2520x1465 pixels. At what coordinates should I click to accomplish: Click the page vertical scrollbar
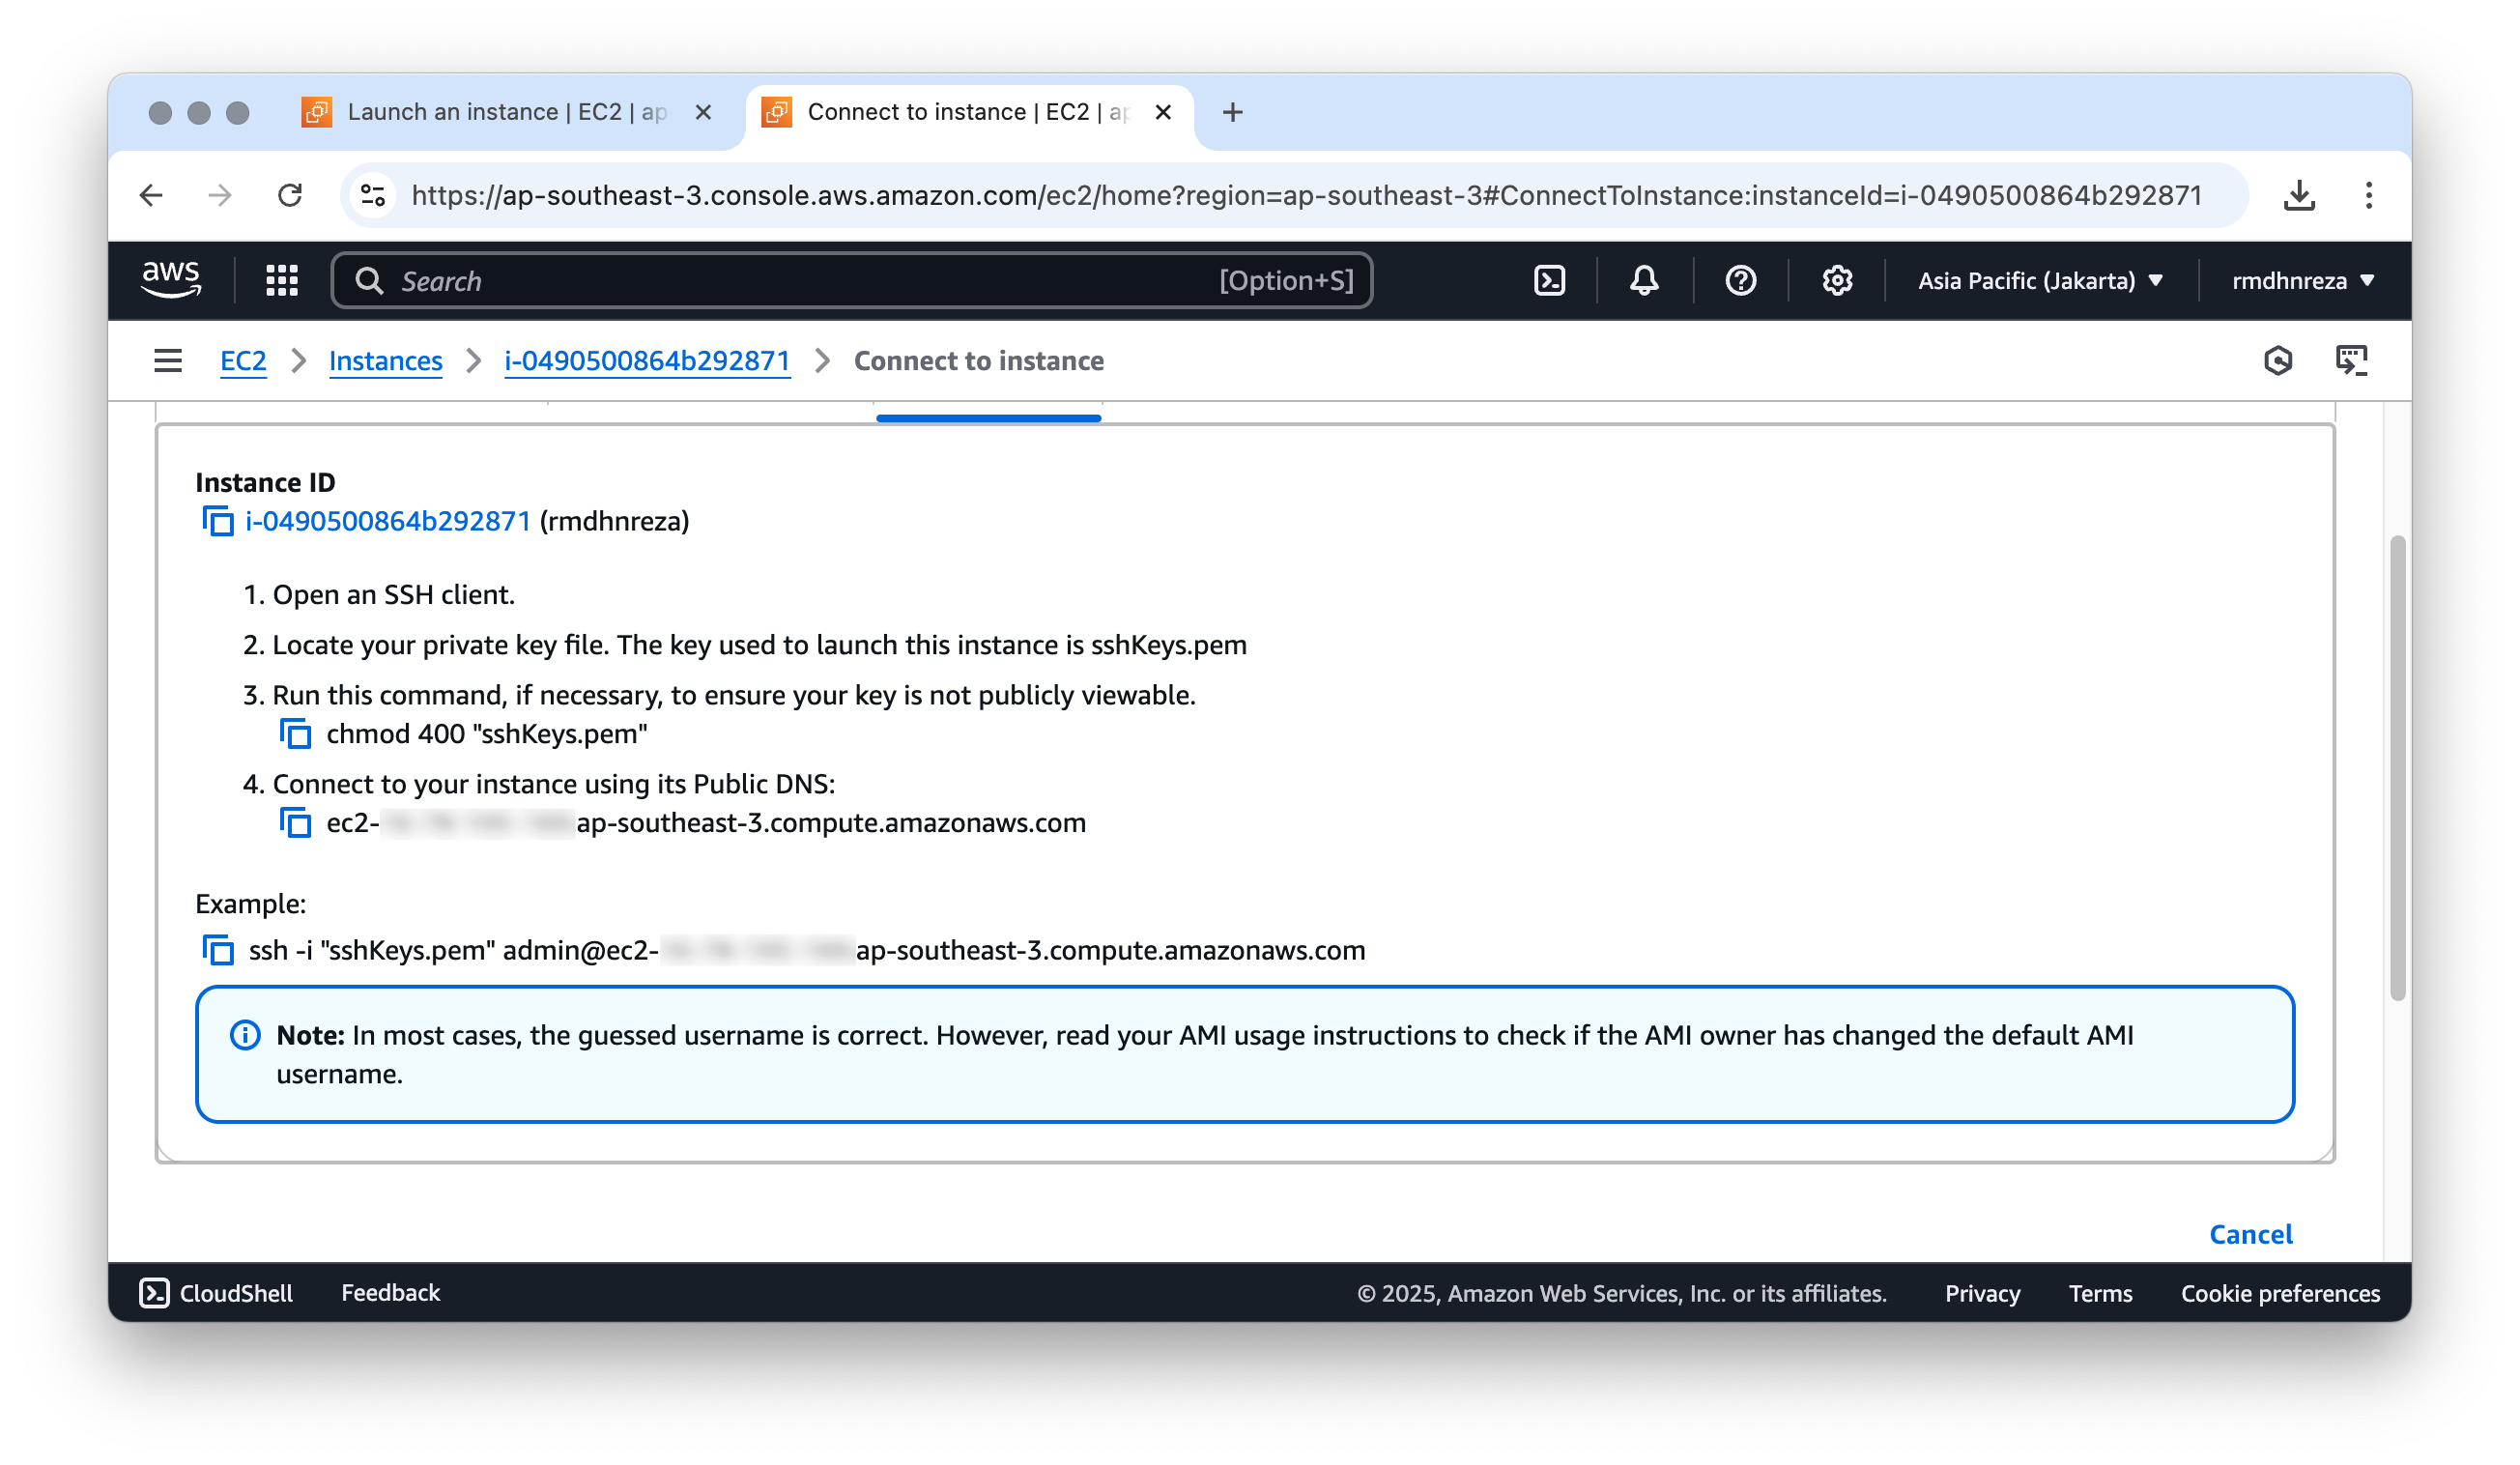2397,768
